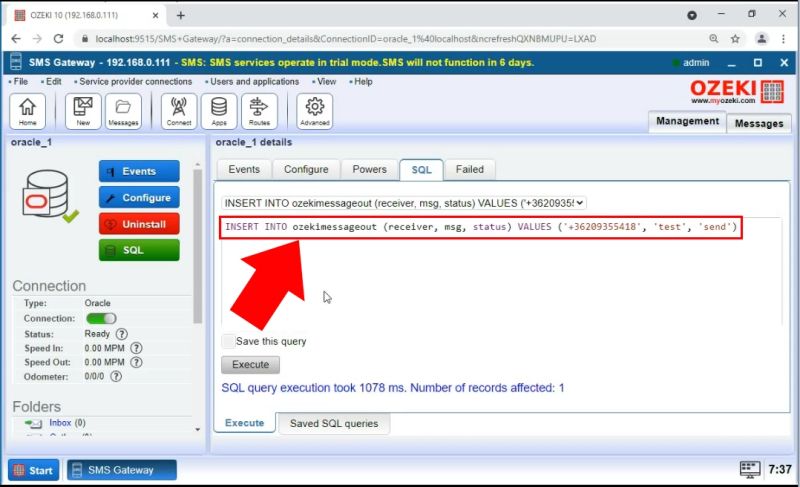Open the File menu
The image size is (800, 487).
(20, 82)
